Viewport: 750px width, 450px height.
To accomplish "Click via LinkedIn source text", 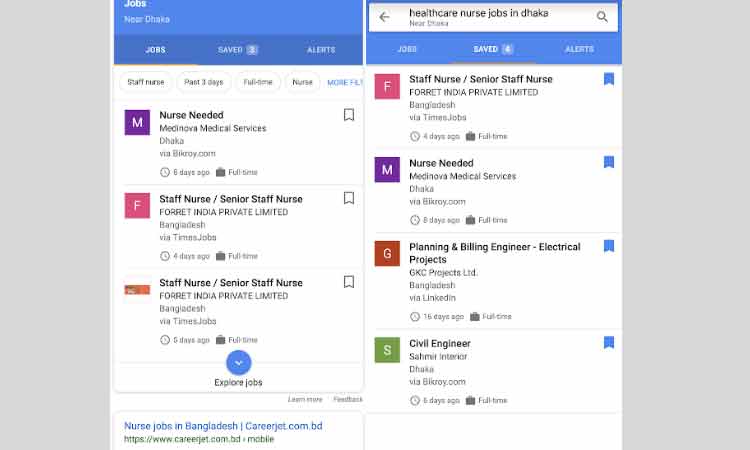I will [x=432, y=298].
